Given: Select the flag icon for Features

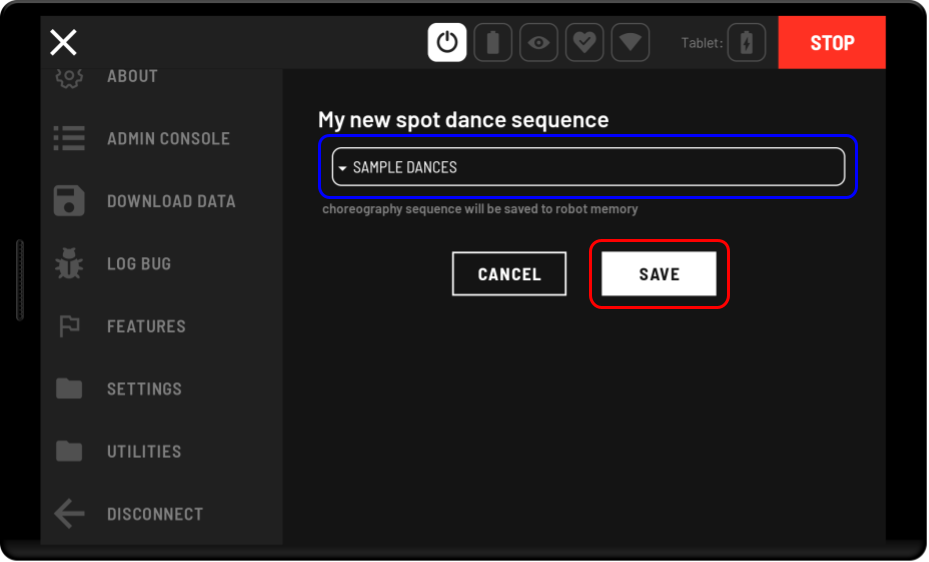Looking at the screenshot, I should click(69, 326).
